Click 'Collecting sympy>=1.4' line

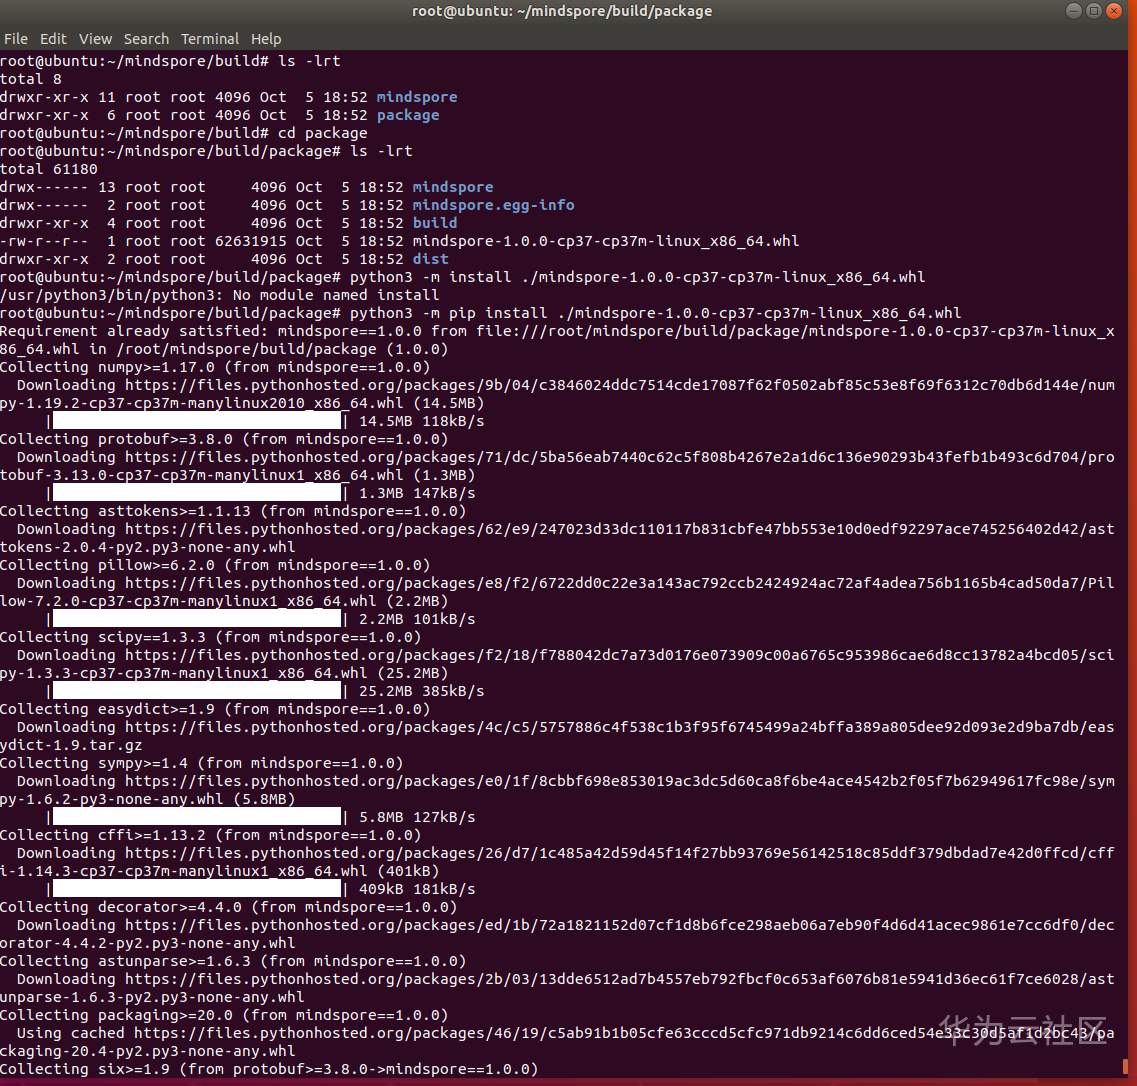[x=202, y=763]
